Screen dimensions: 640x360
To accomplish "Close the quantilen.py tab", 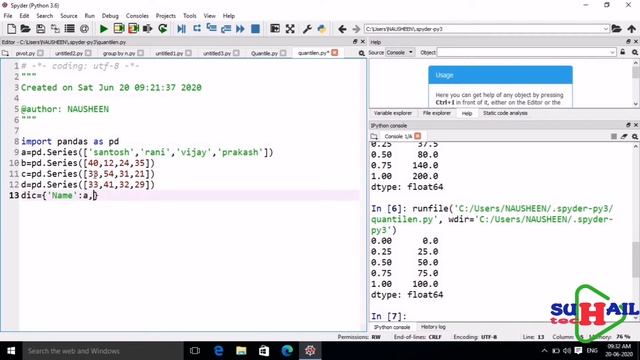I will coord(335,53).
